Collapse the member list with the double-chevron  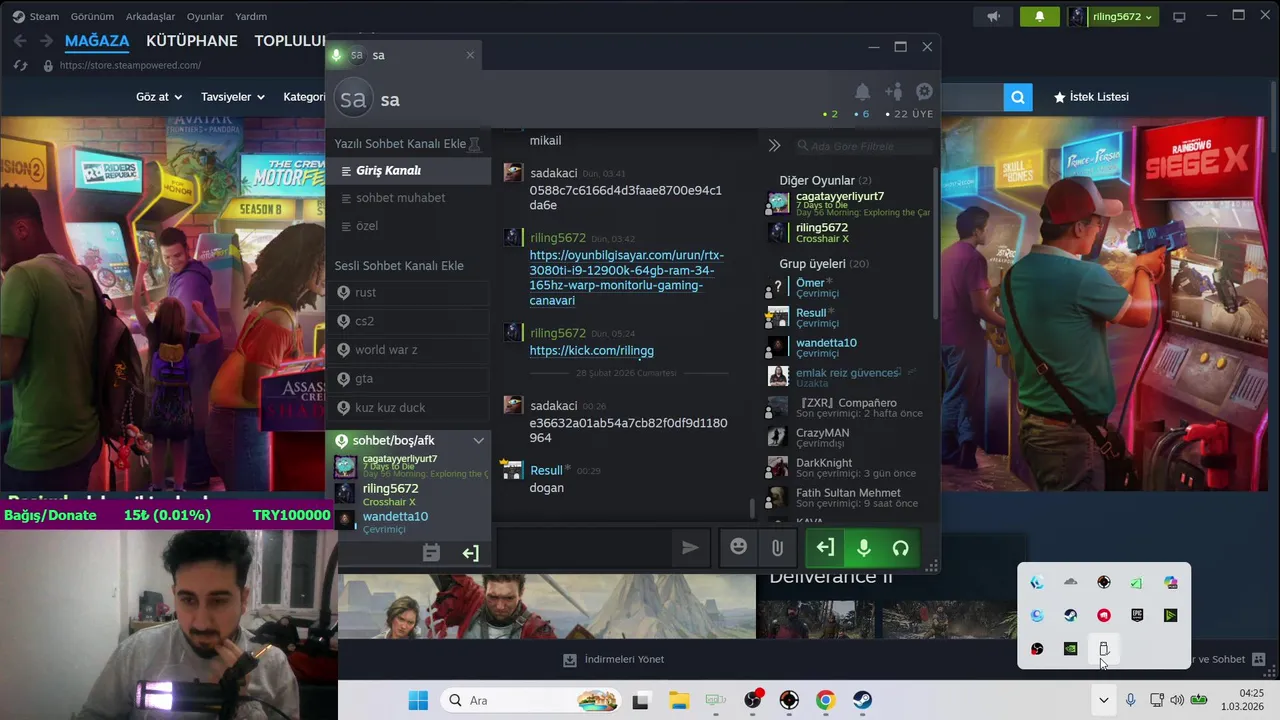pos(774,145)
